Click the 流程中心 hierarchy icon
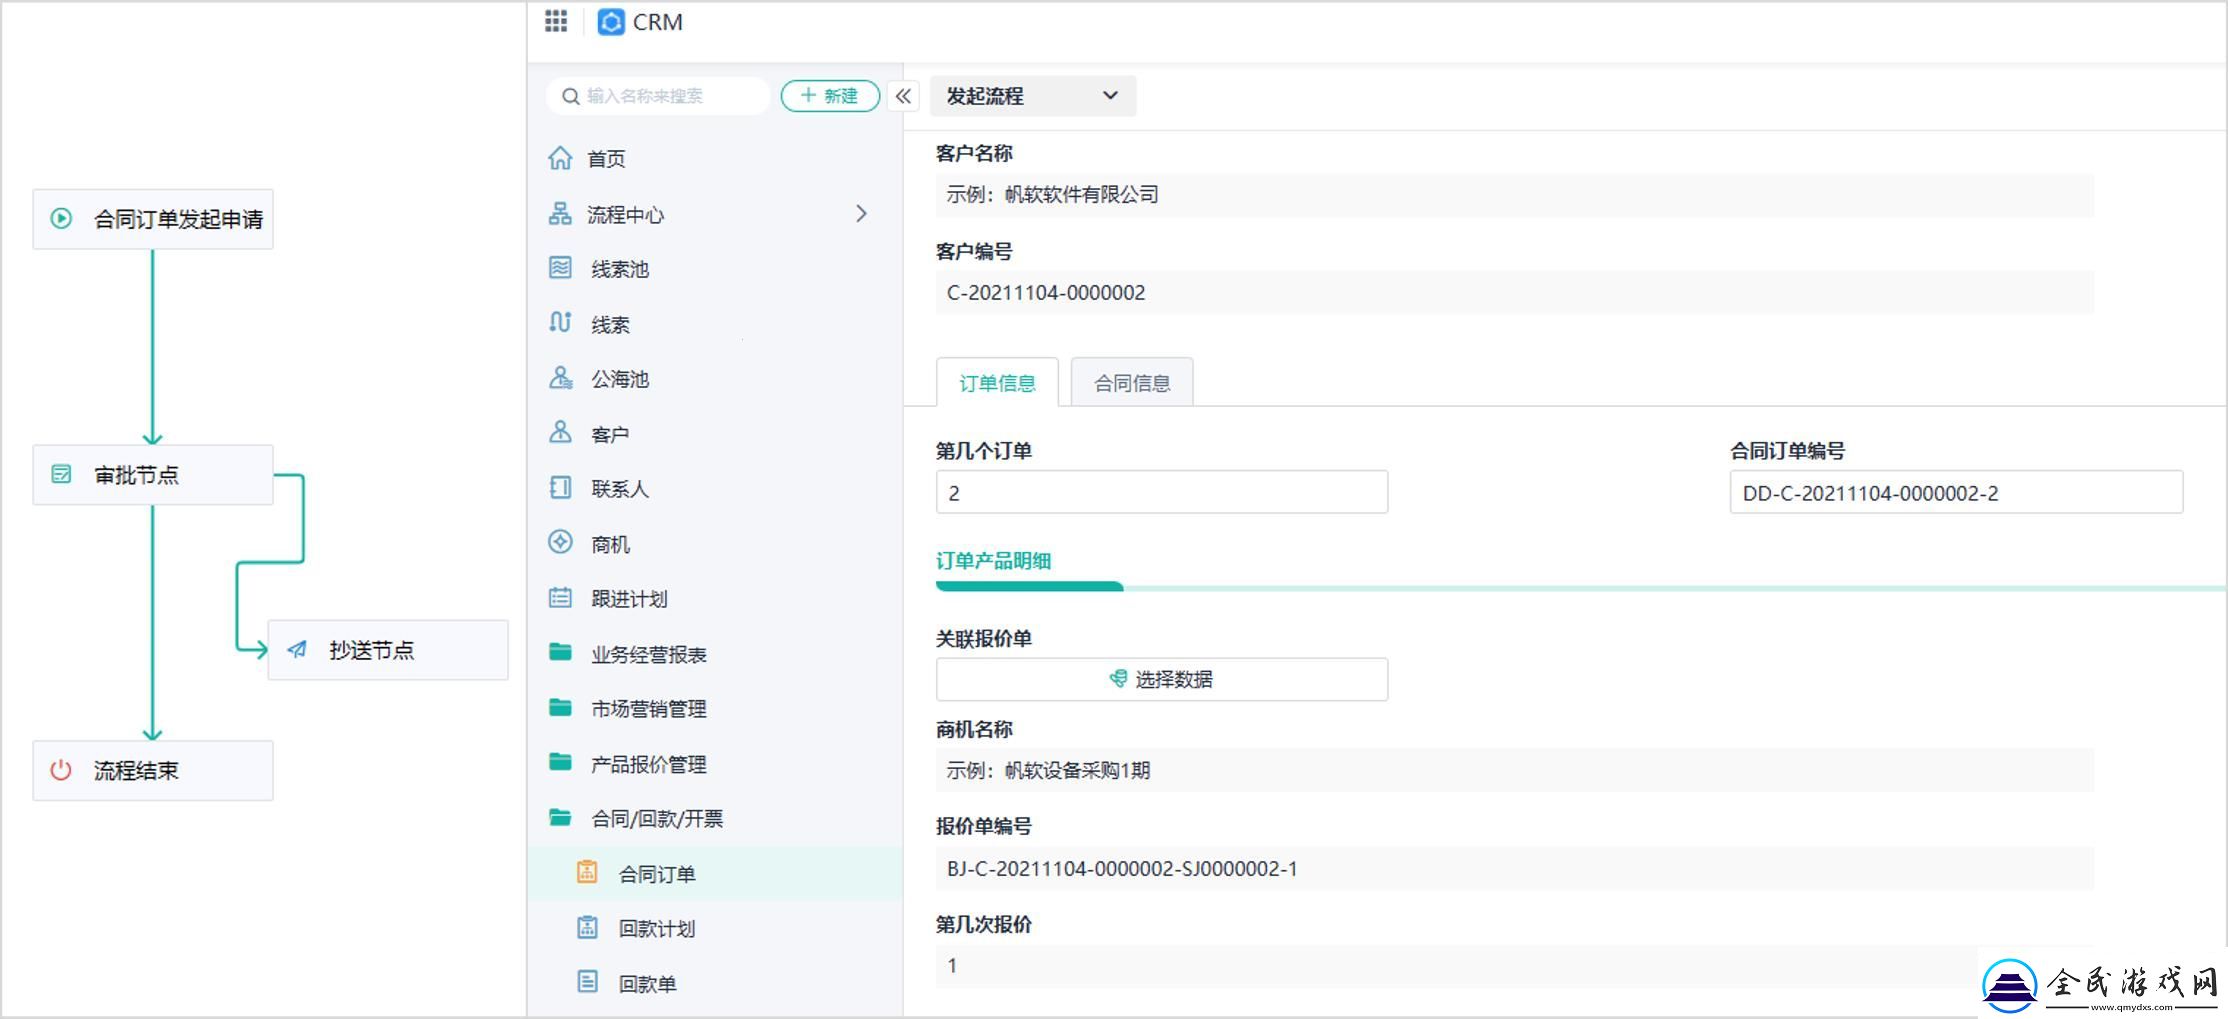 (560, 213)
